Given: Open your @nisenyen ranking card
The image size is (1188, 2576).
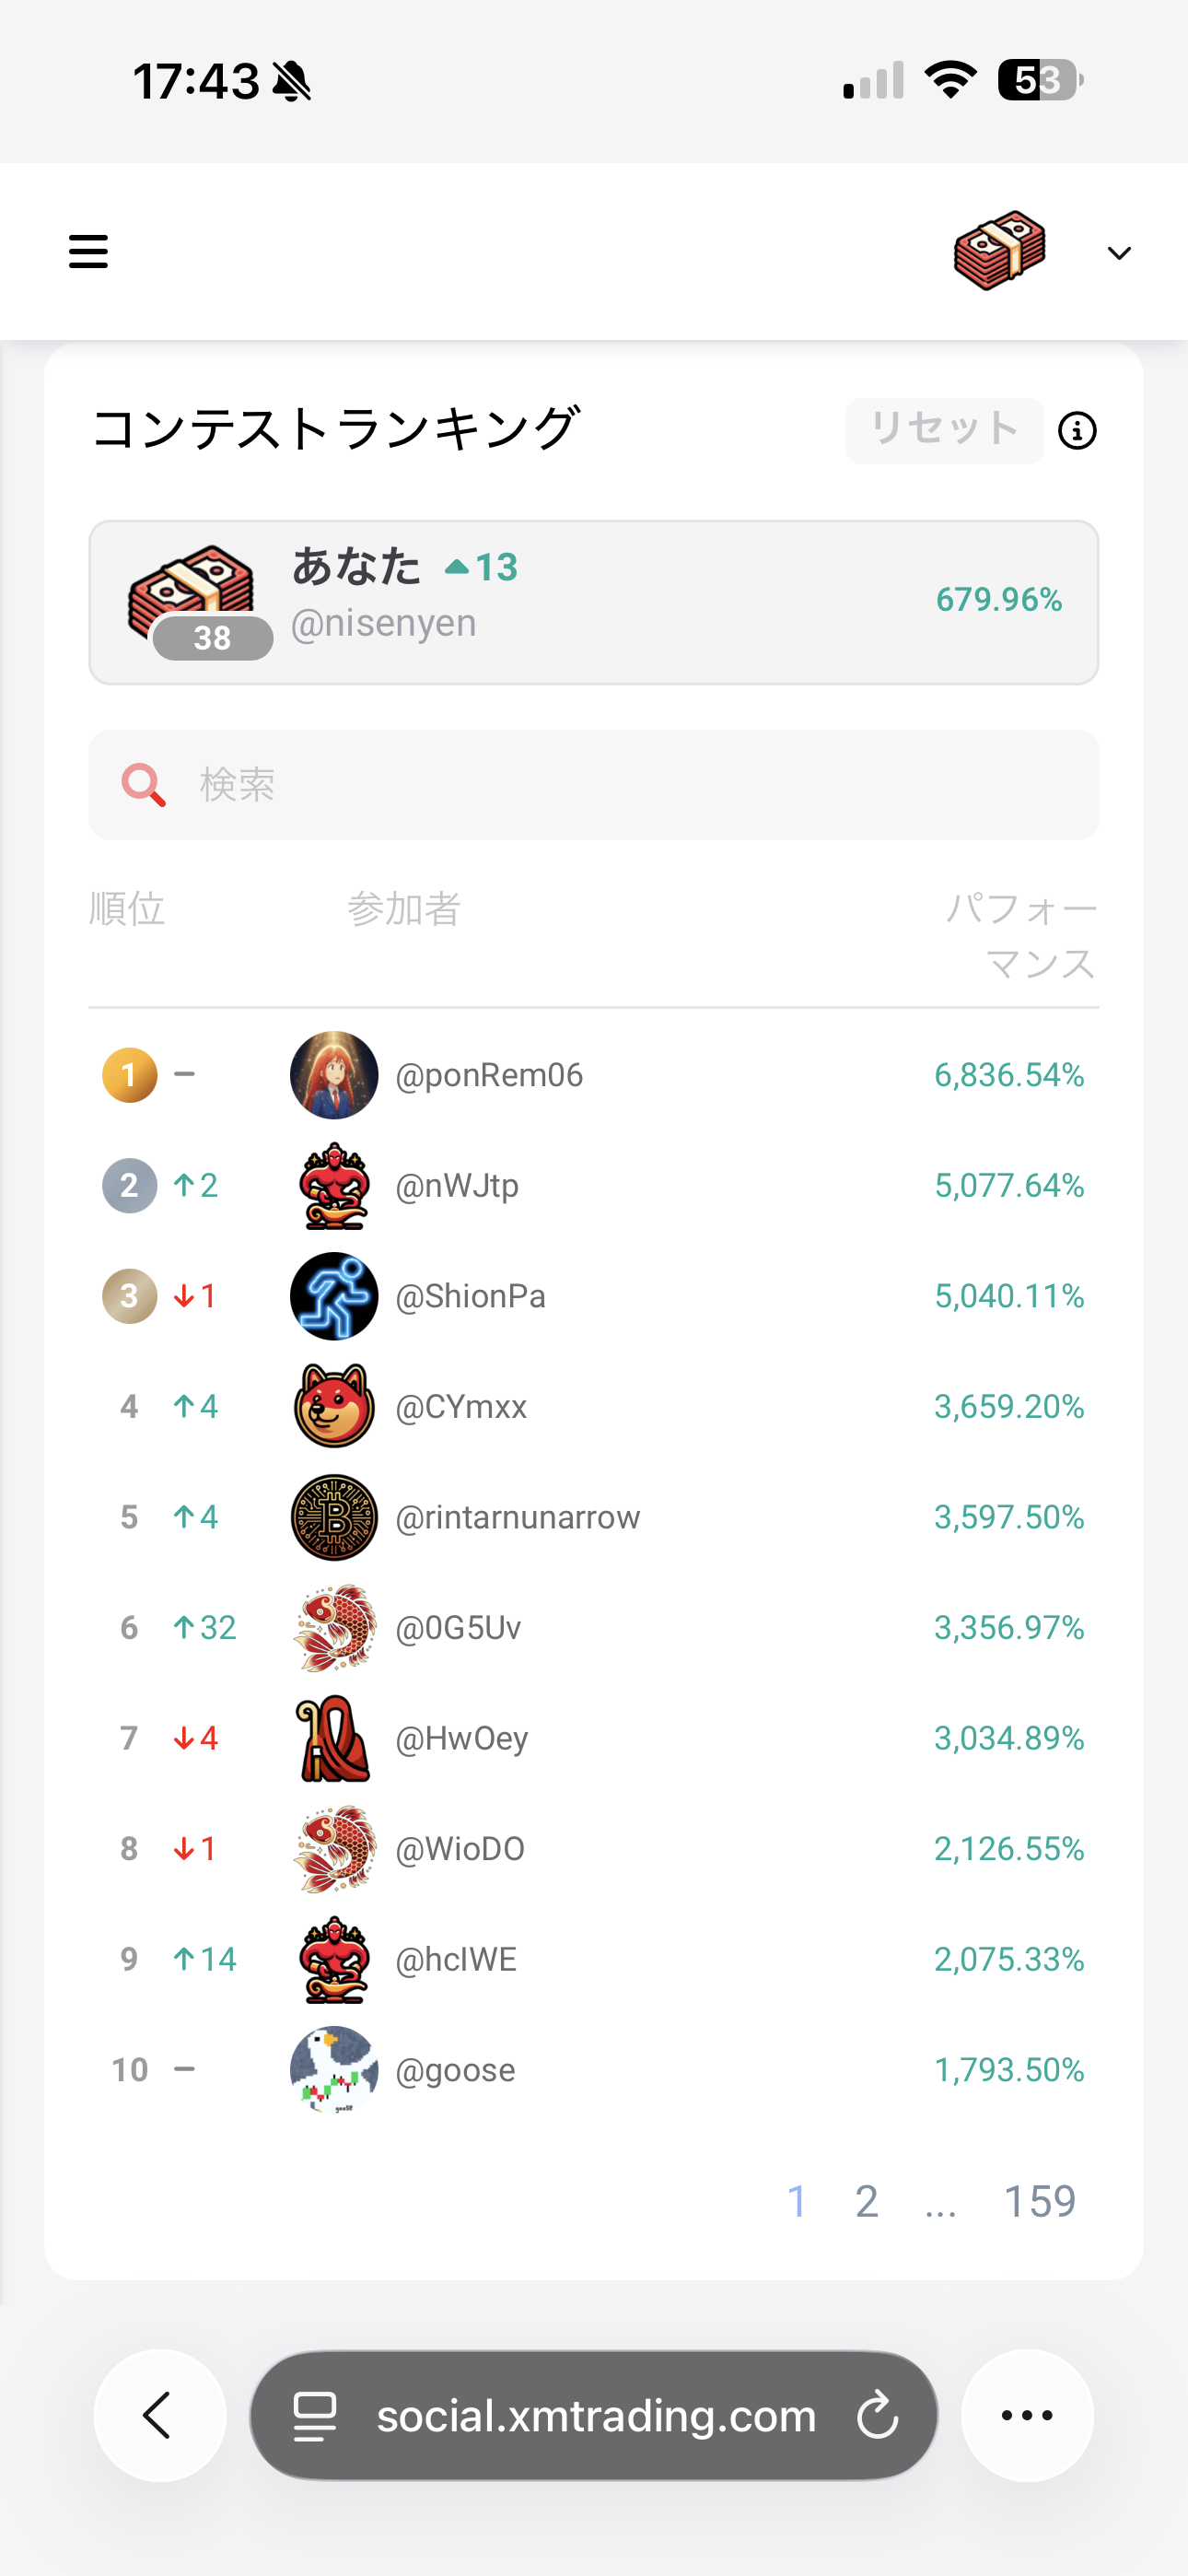Looking at the screenshot, I should click(594, 602).
